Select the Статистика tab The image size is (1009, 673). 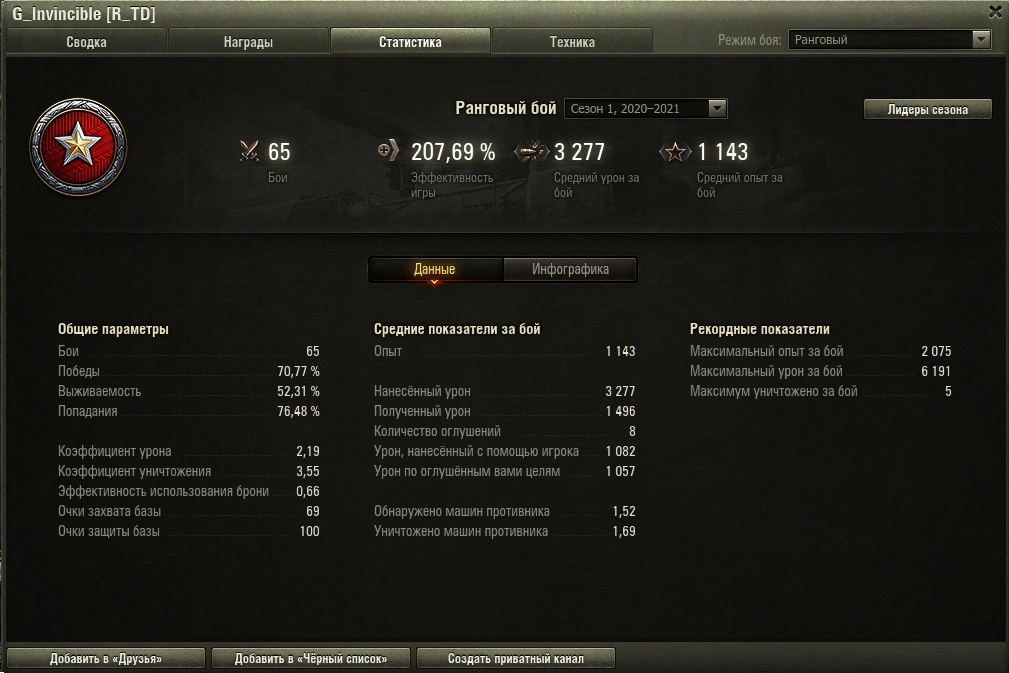(411, 42)
